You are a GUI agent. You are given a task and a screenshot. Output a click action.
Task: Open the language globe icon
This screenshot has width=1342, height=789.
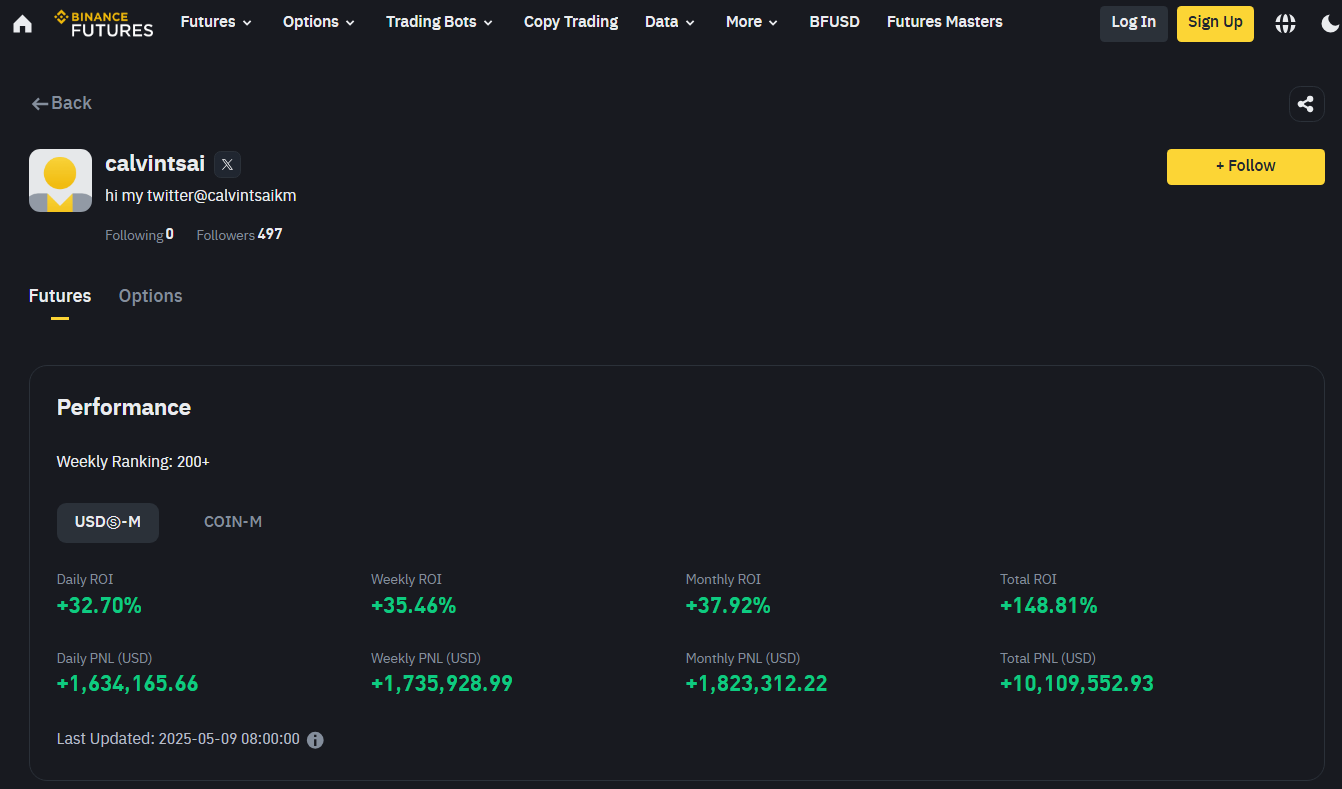(1285, 23)
